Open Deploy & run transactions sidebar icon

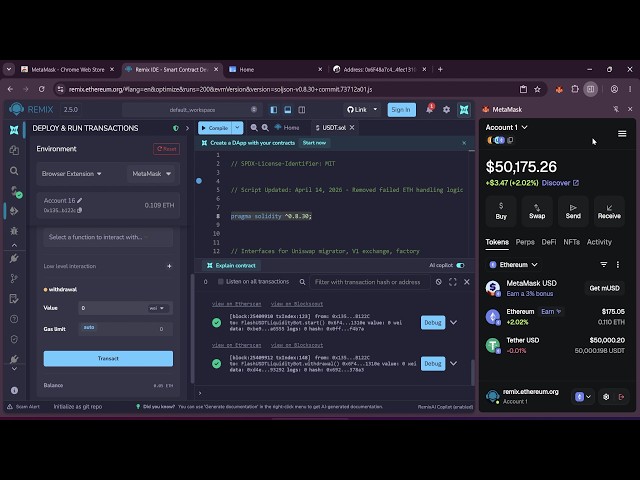[x=14, y=211]
